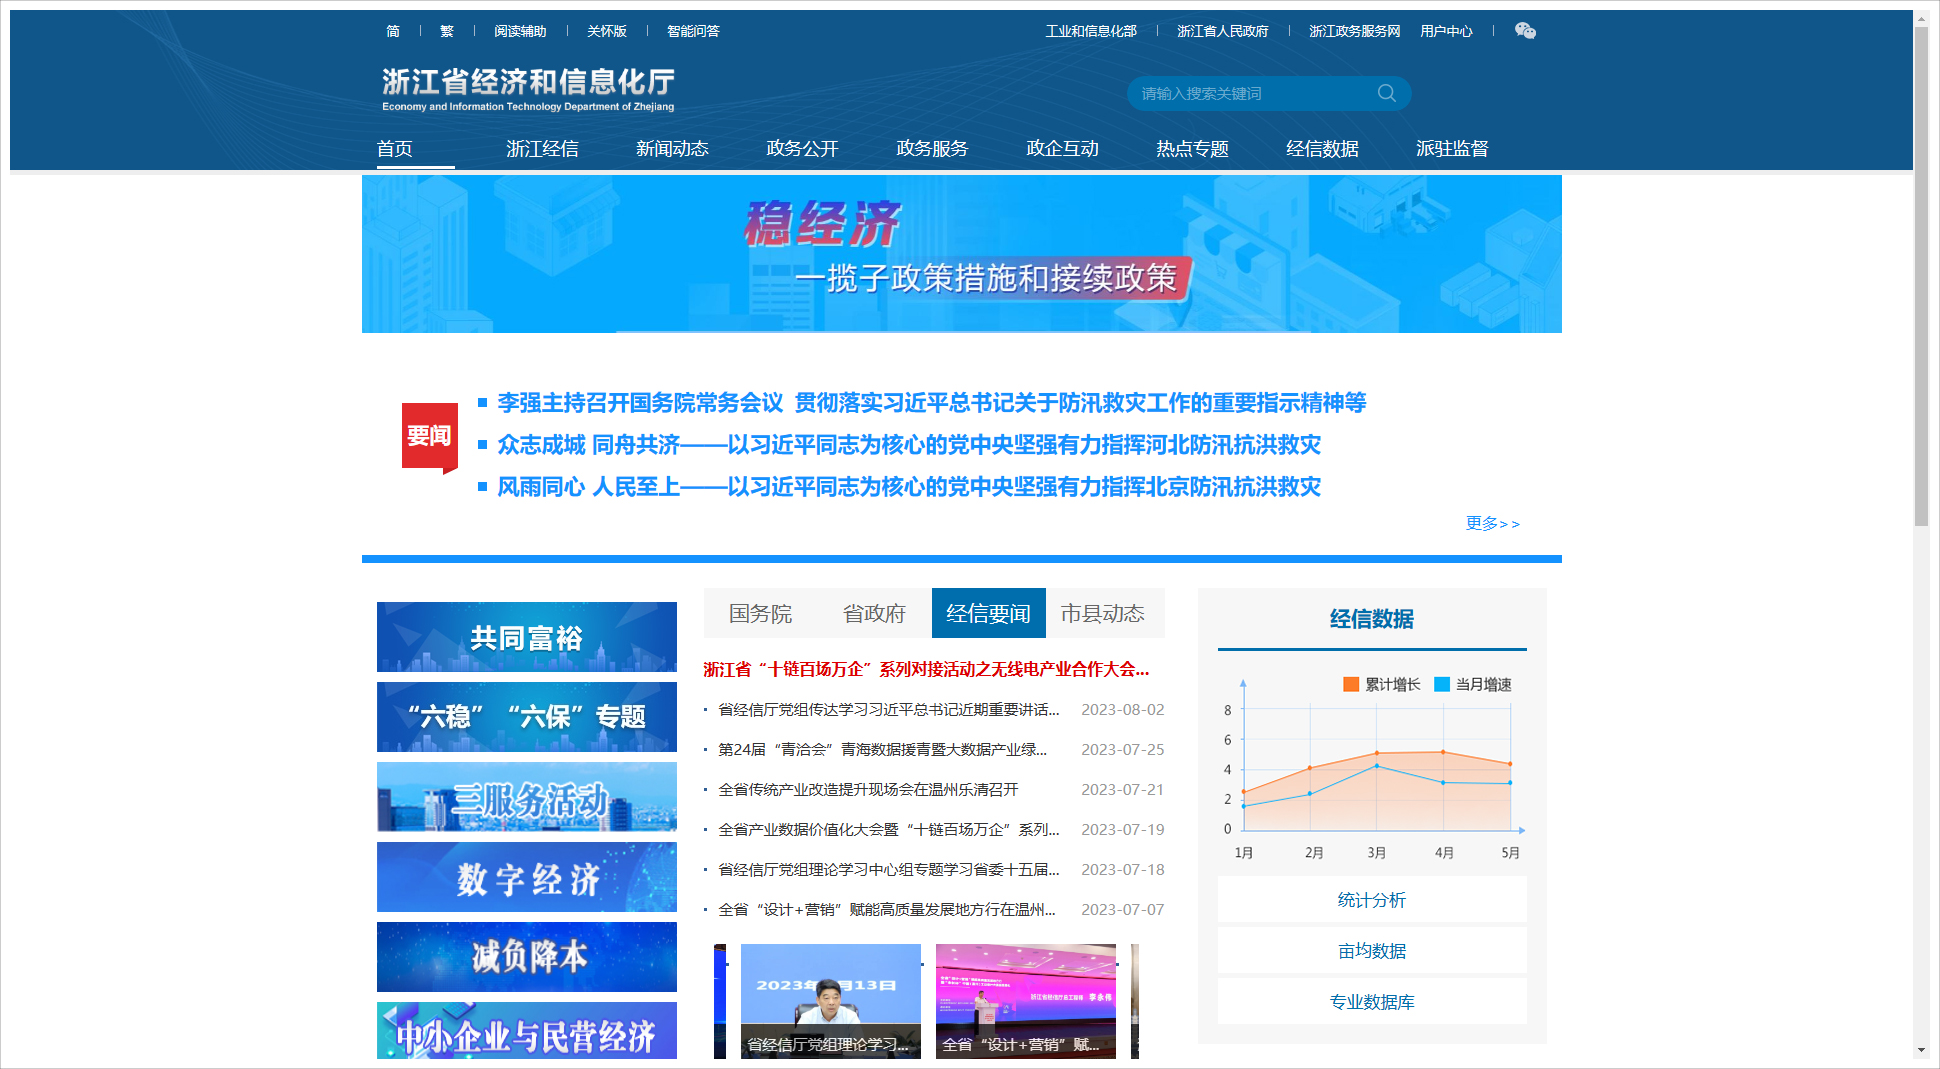The image size is (1940, 1069).
Task: Open the 专业数据库 link
Action: pos(1371,1002)
